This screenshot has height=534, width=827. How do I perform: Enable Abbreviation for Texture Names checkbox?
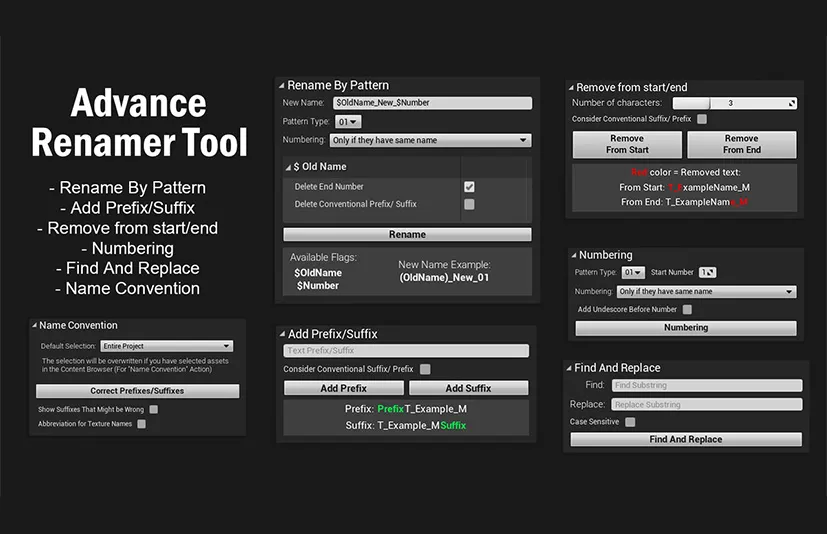point(141,424)
